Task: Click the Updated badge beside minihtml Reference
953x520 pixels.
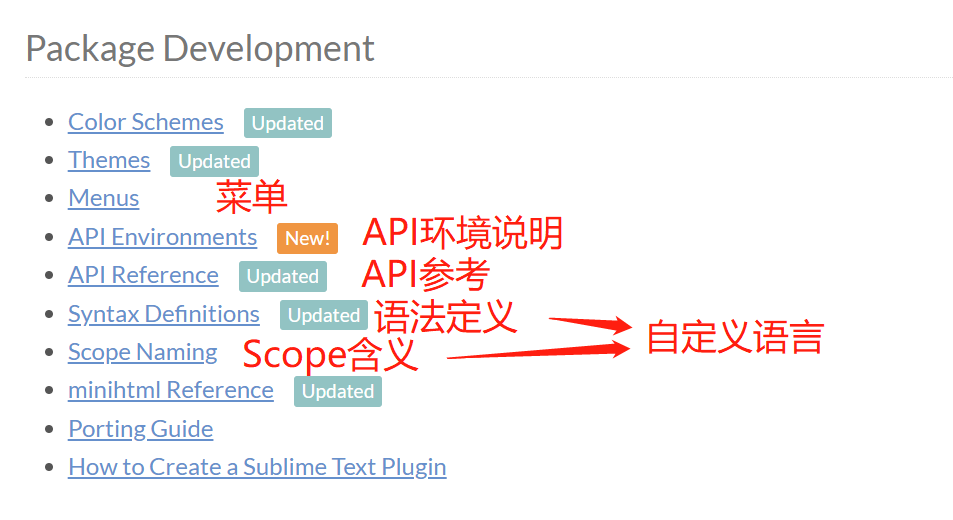Action: (x=338, y=392)
